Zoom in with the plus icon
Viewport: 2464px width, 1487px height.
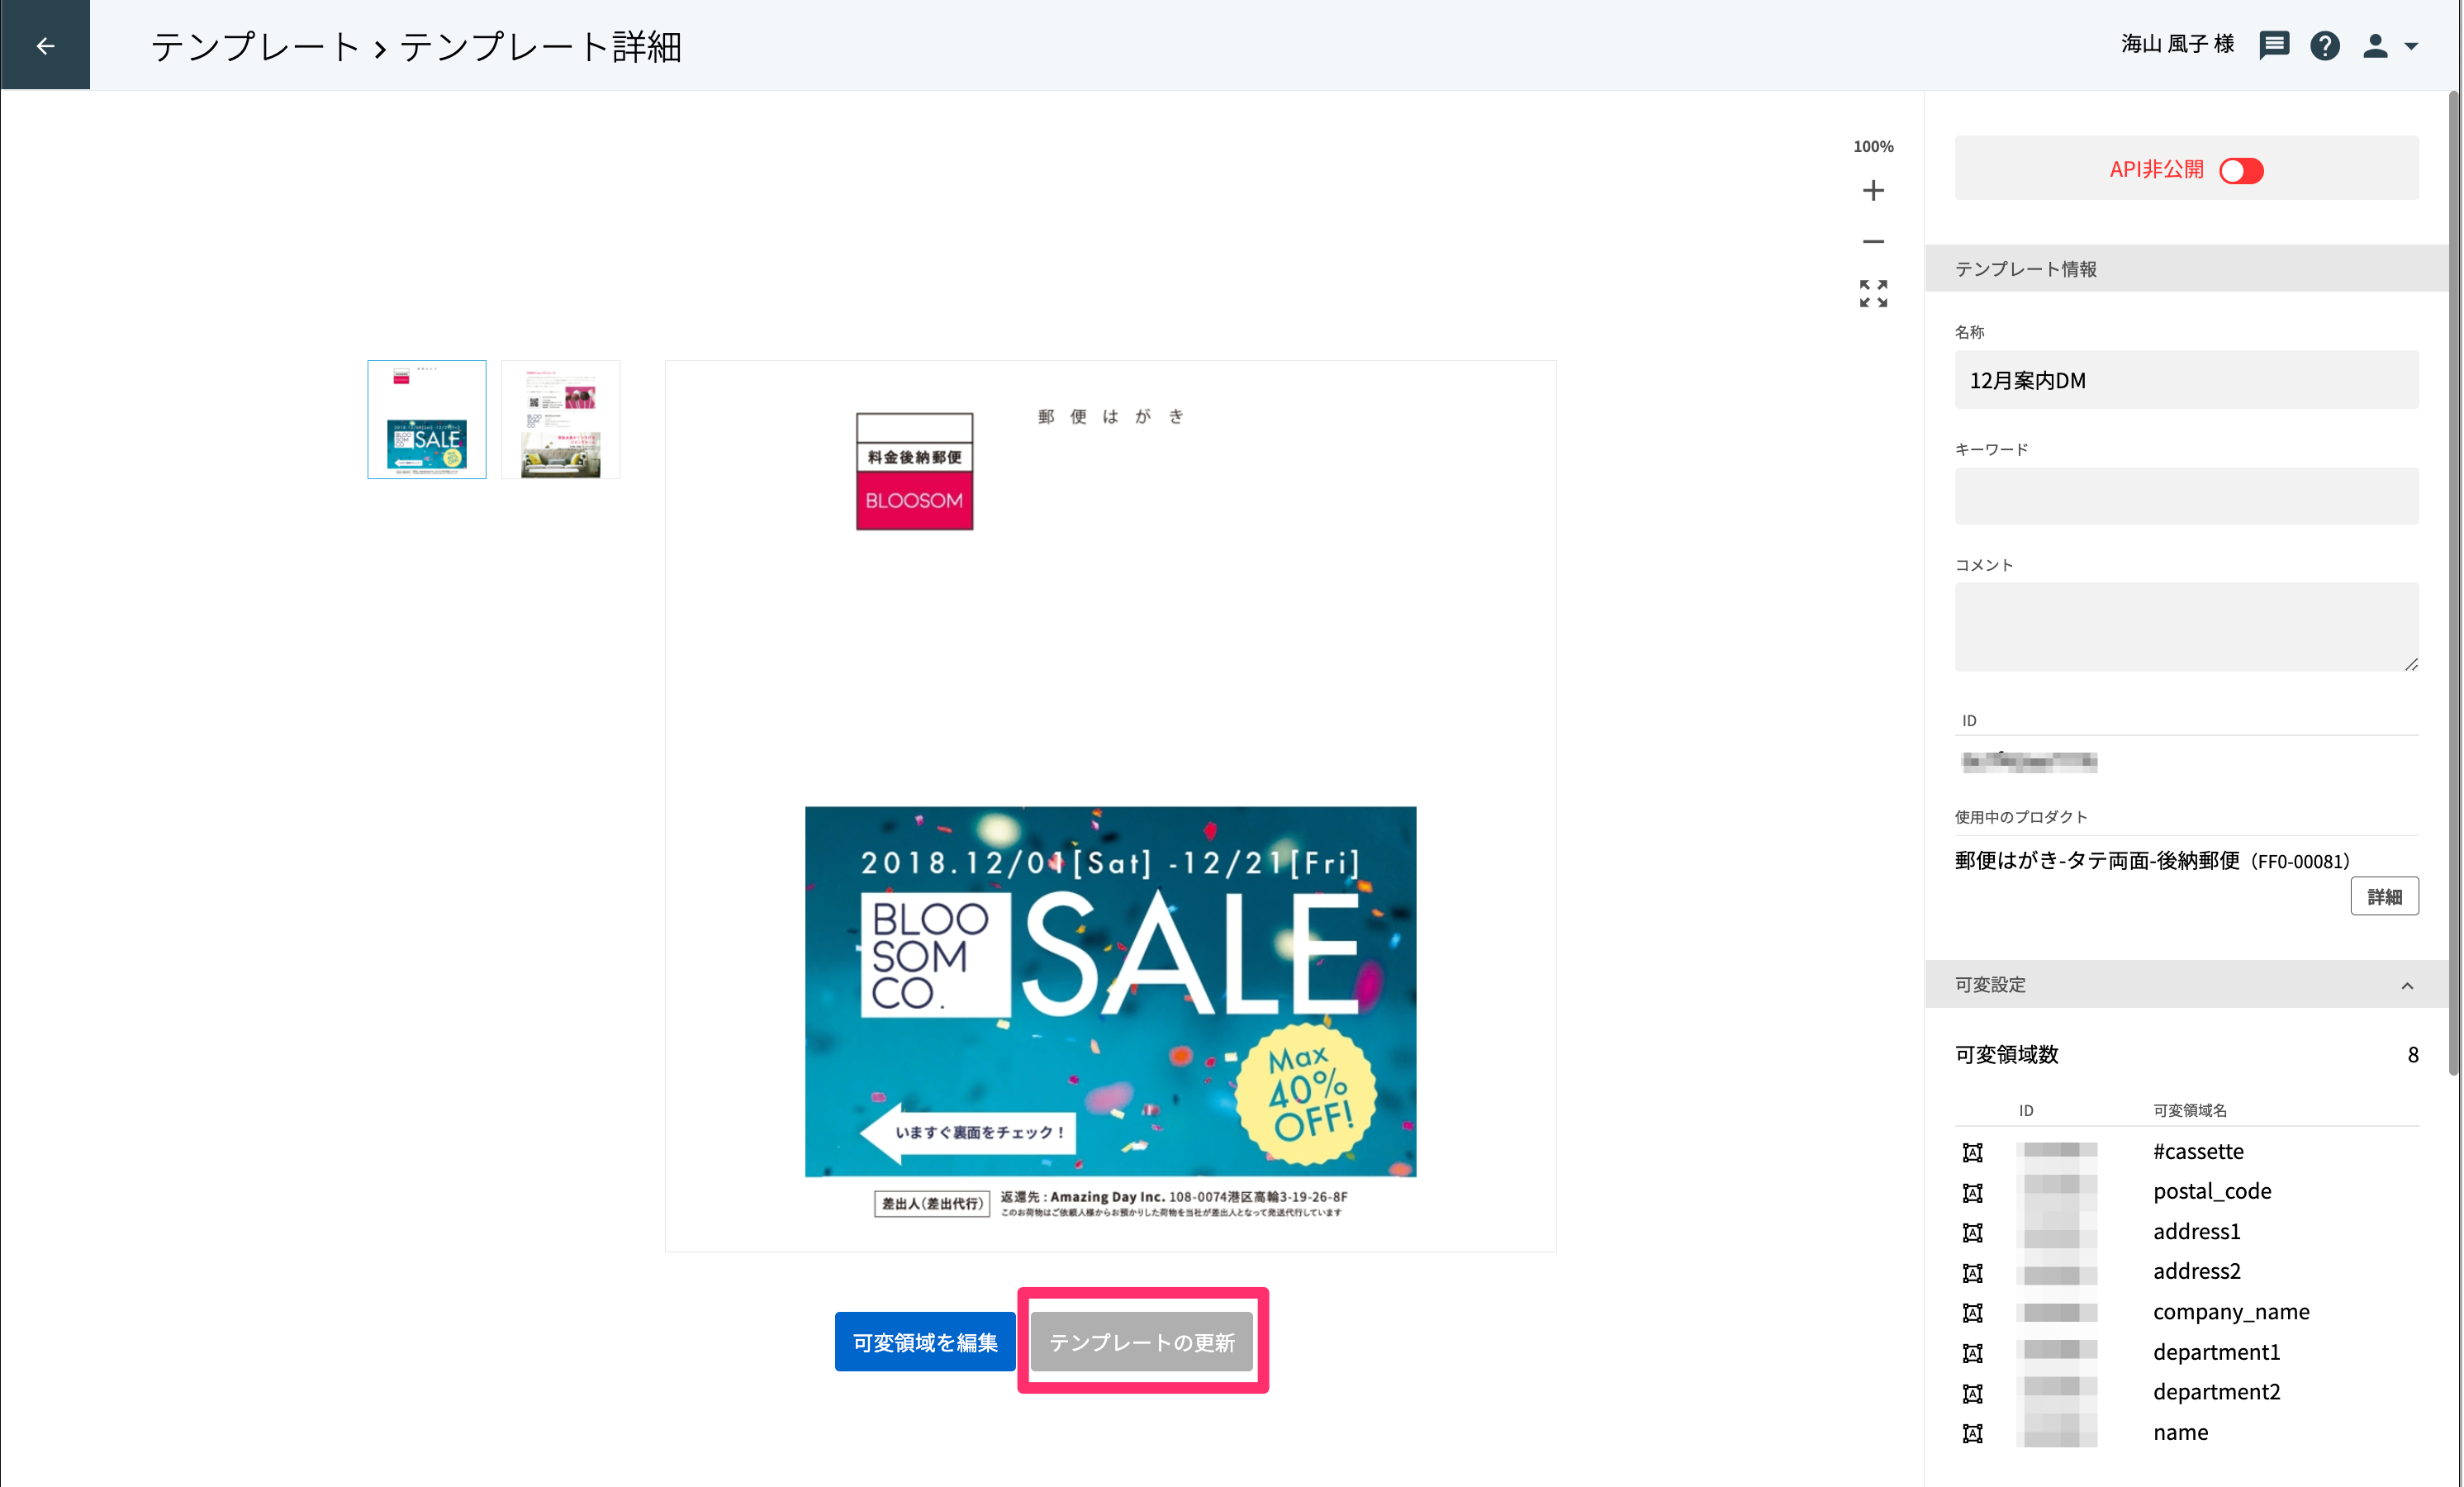[x=1873, y=190]
